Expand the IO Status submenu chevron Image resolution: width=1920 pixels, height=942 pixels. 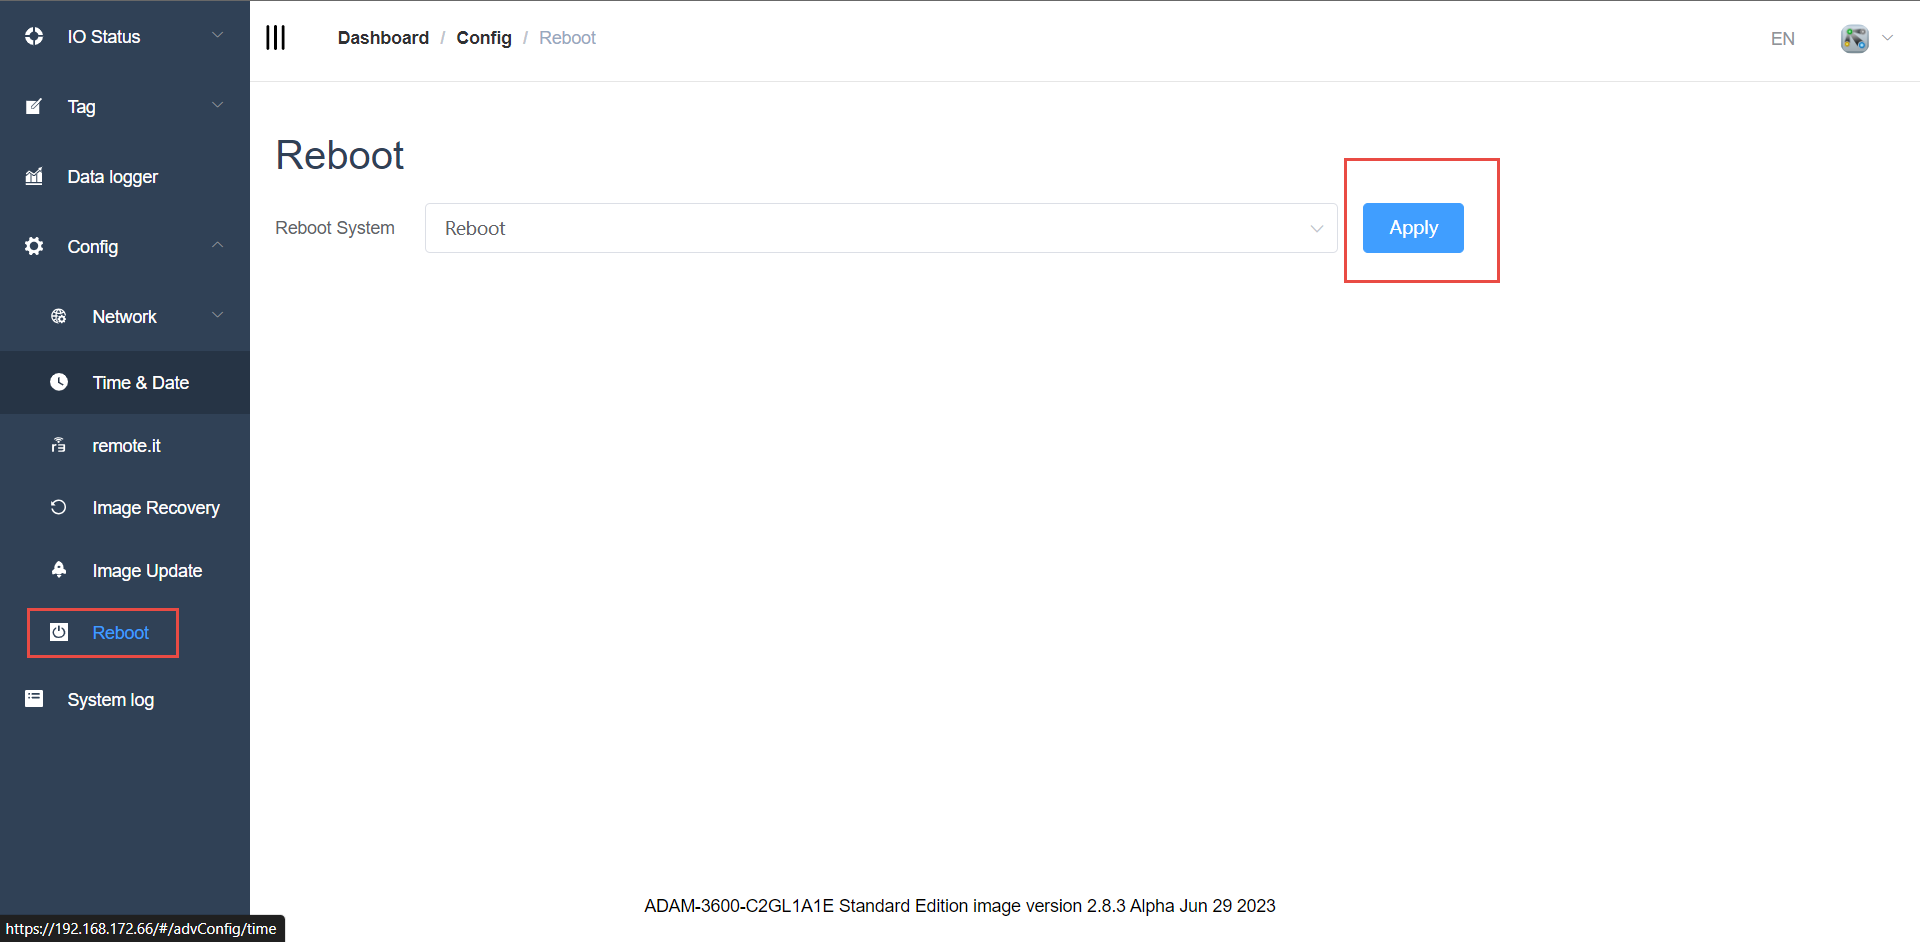217,36
